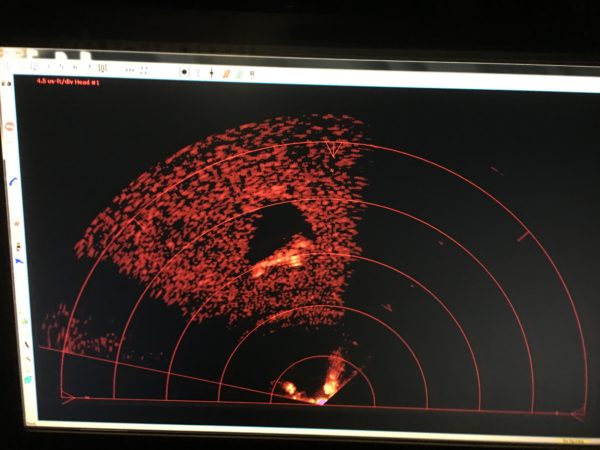Click the magenta sonar head marker at origin
Image resolution: width=600 pixels, height=450 pixels.
[322, 402]
